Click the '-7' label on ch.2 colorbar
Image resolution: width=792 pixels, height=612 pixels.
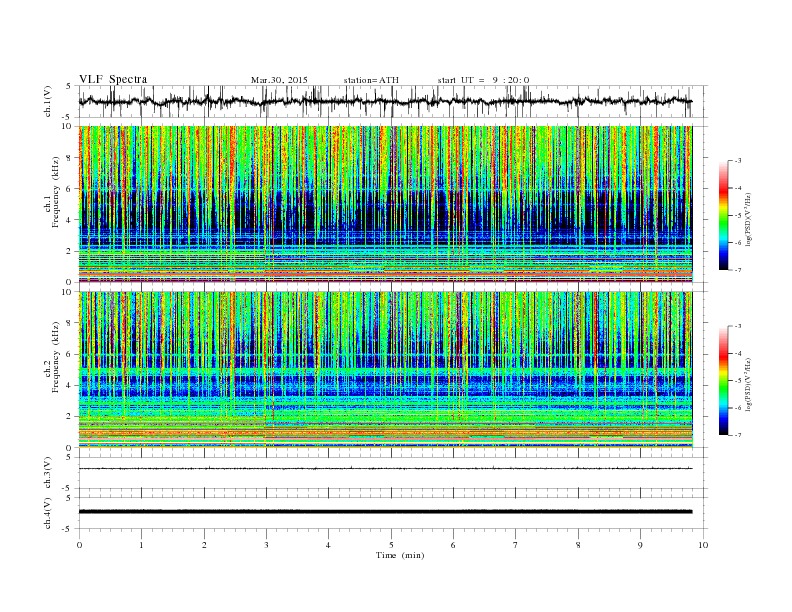tap(737, 435)
